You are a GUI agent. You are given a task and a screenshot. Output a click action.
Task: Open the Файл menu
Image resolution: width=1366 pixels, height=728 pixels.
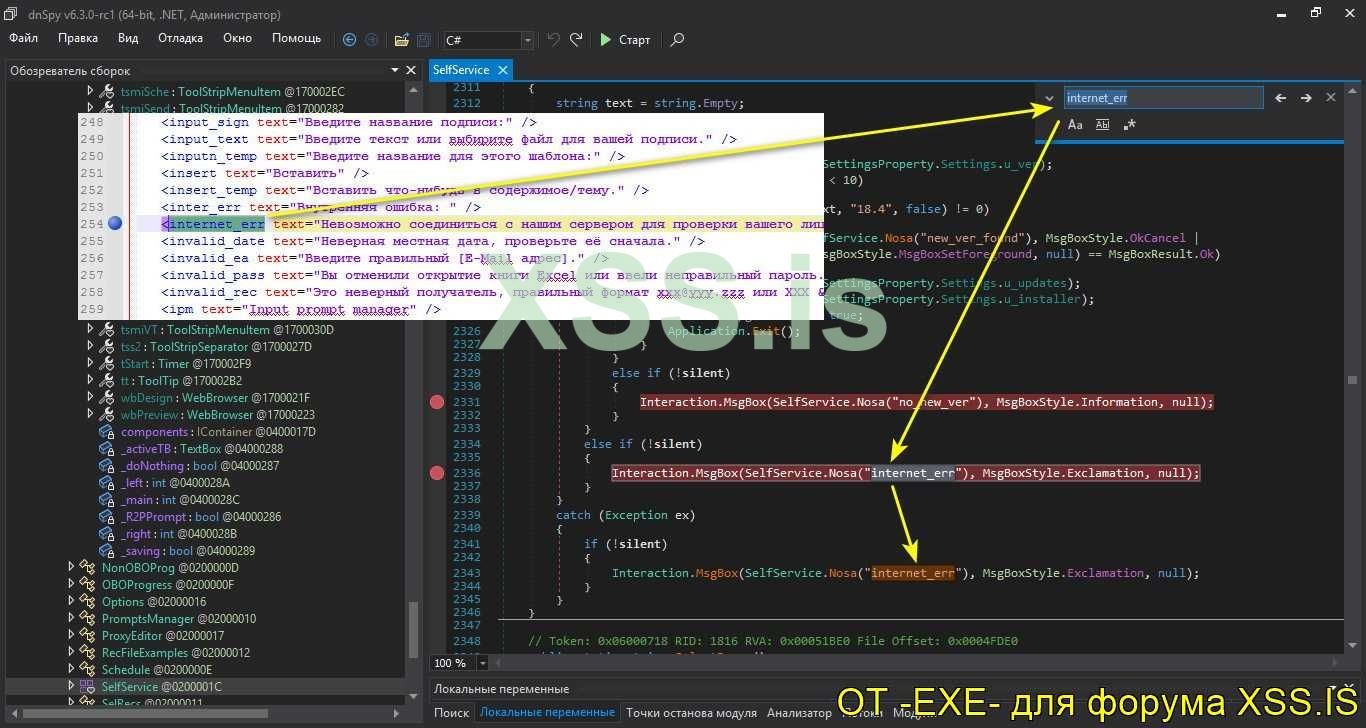23,38
